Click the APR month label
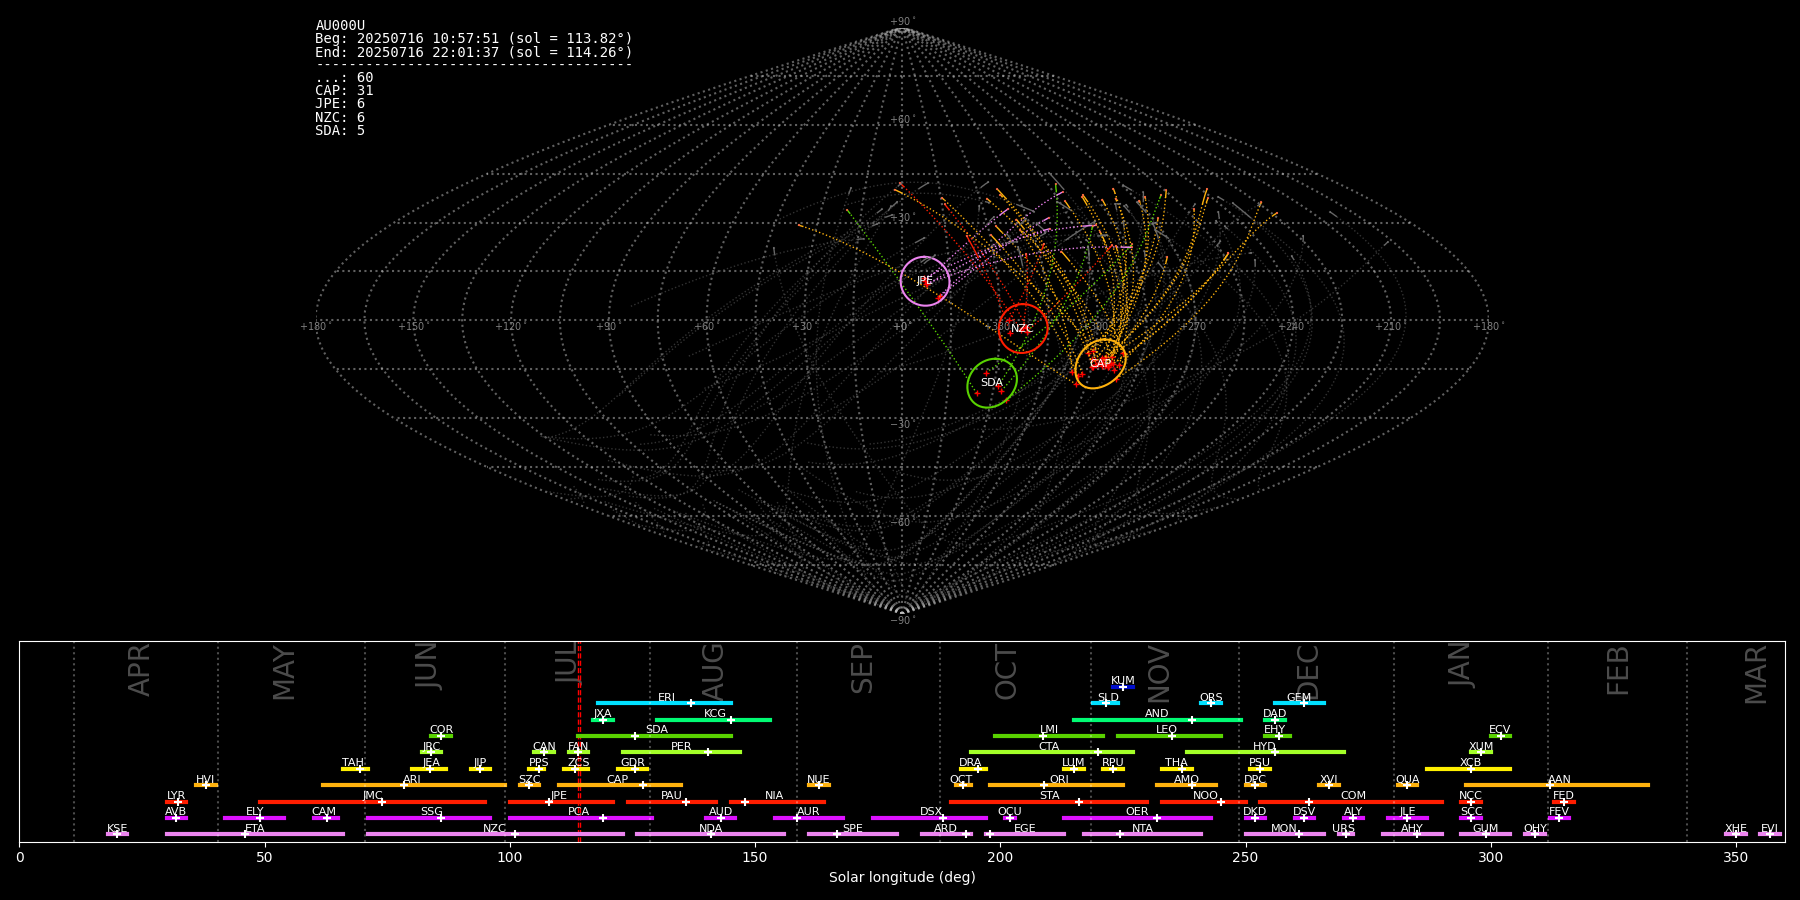 click(x=139, y=670)
